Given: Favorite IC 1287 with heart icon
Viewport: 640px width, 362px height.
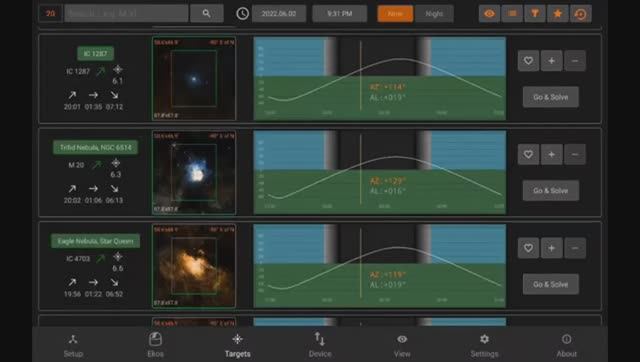Looking at the screenshot, I should coord(528,61).
